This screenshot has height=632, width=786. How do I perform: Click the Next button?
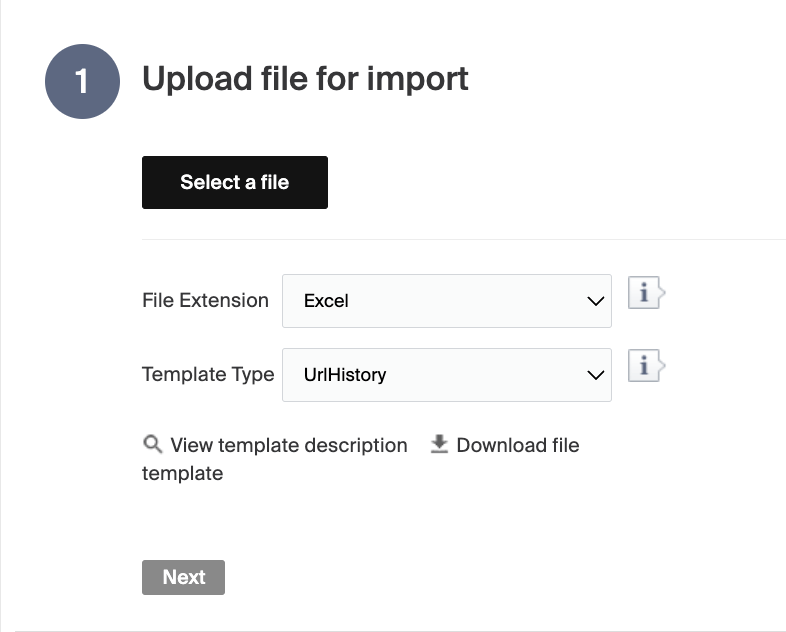pos(183,577)
